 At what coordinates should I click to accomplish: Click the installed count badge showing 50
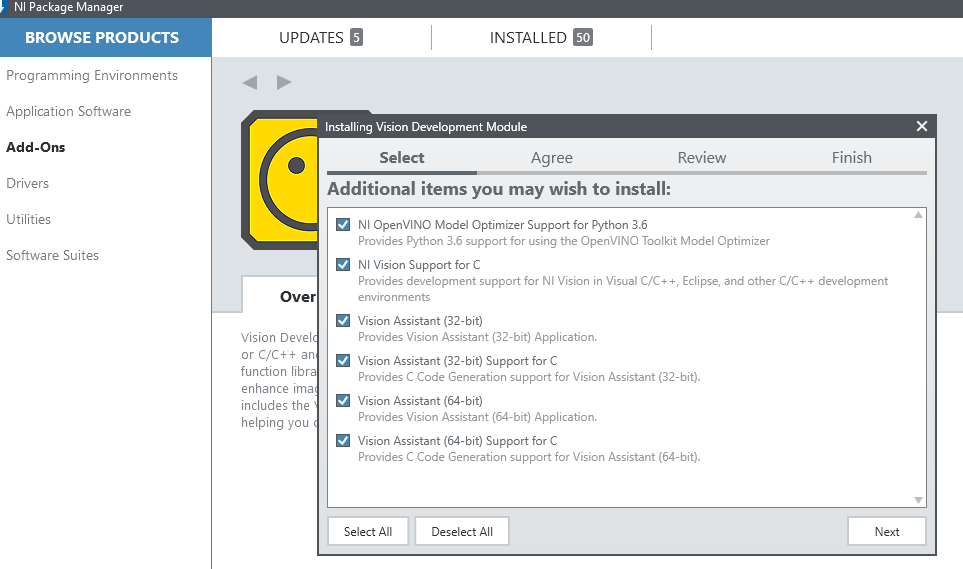pyautogui.click(x=583, y=37)
